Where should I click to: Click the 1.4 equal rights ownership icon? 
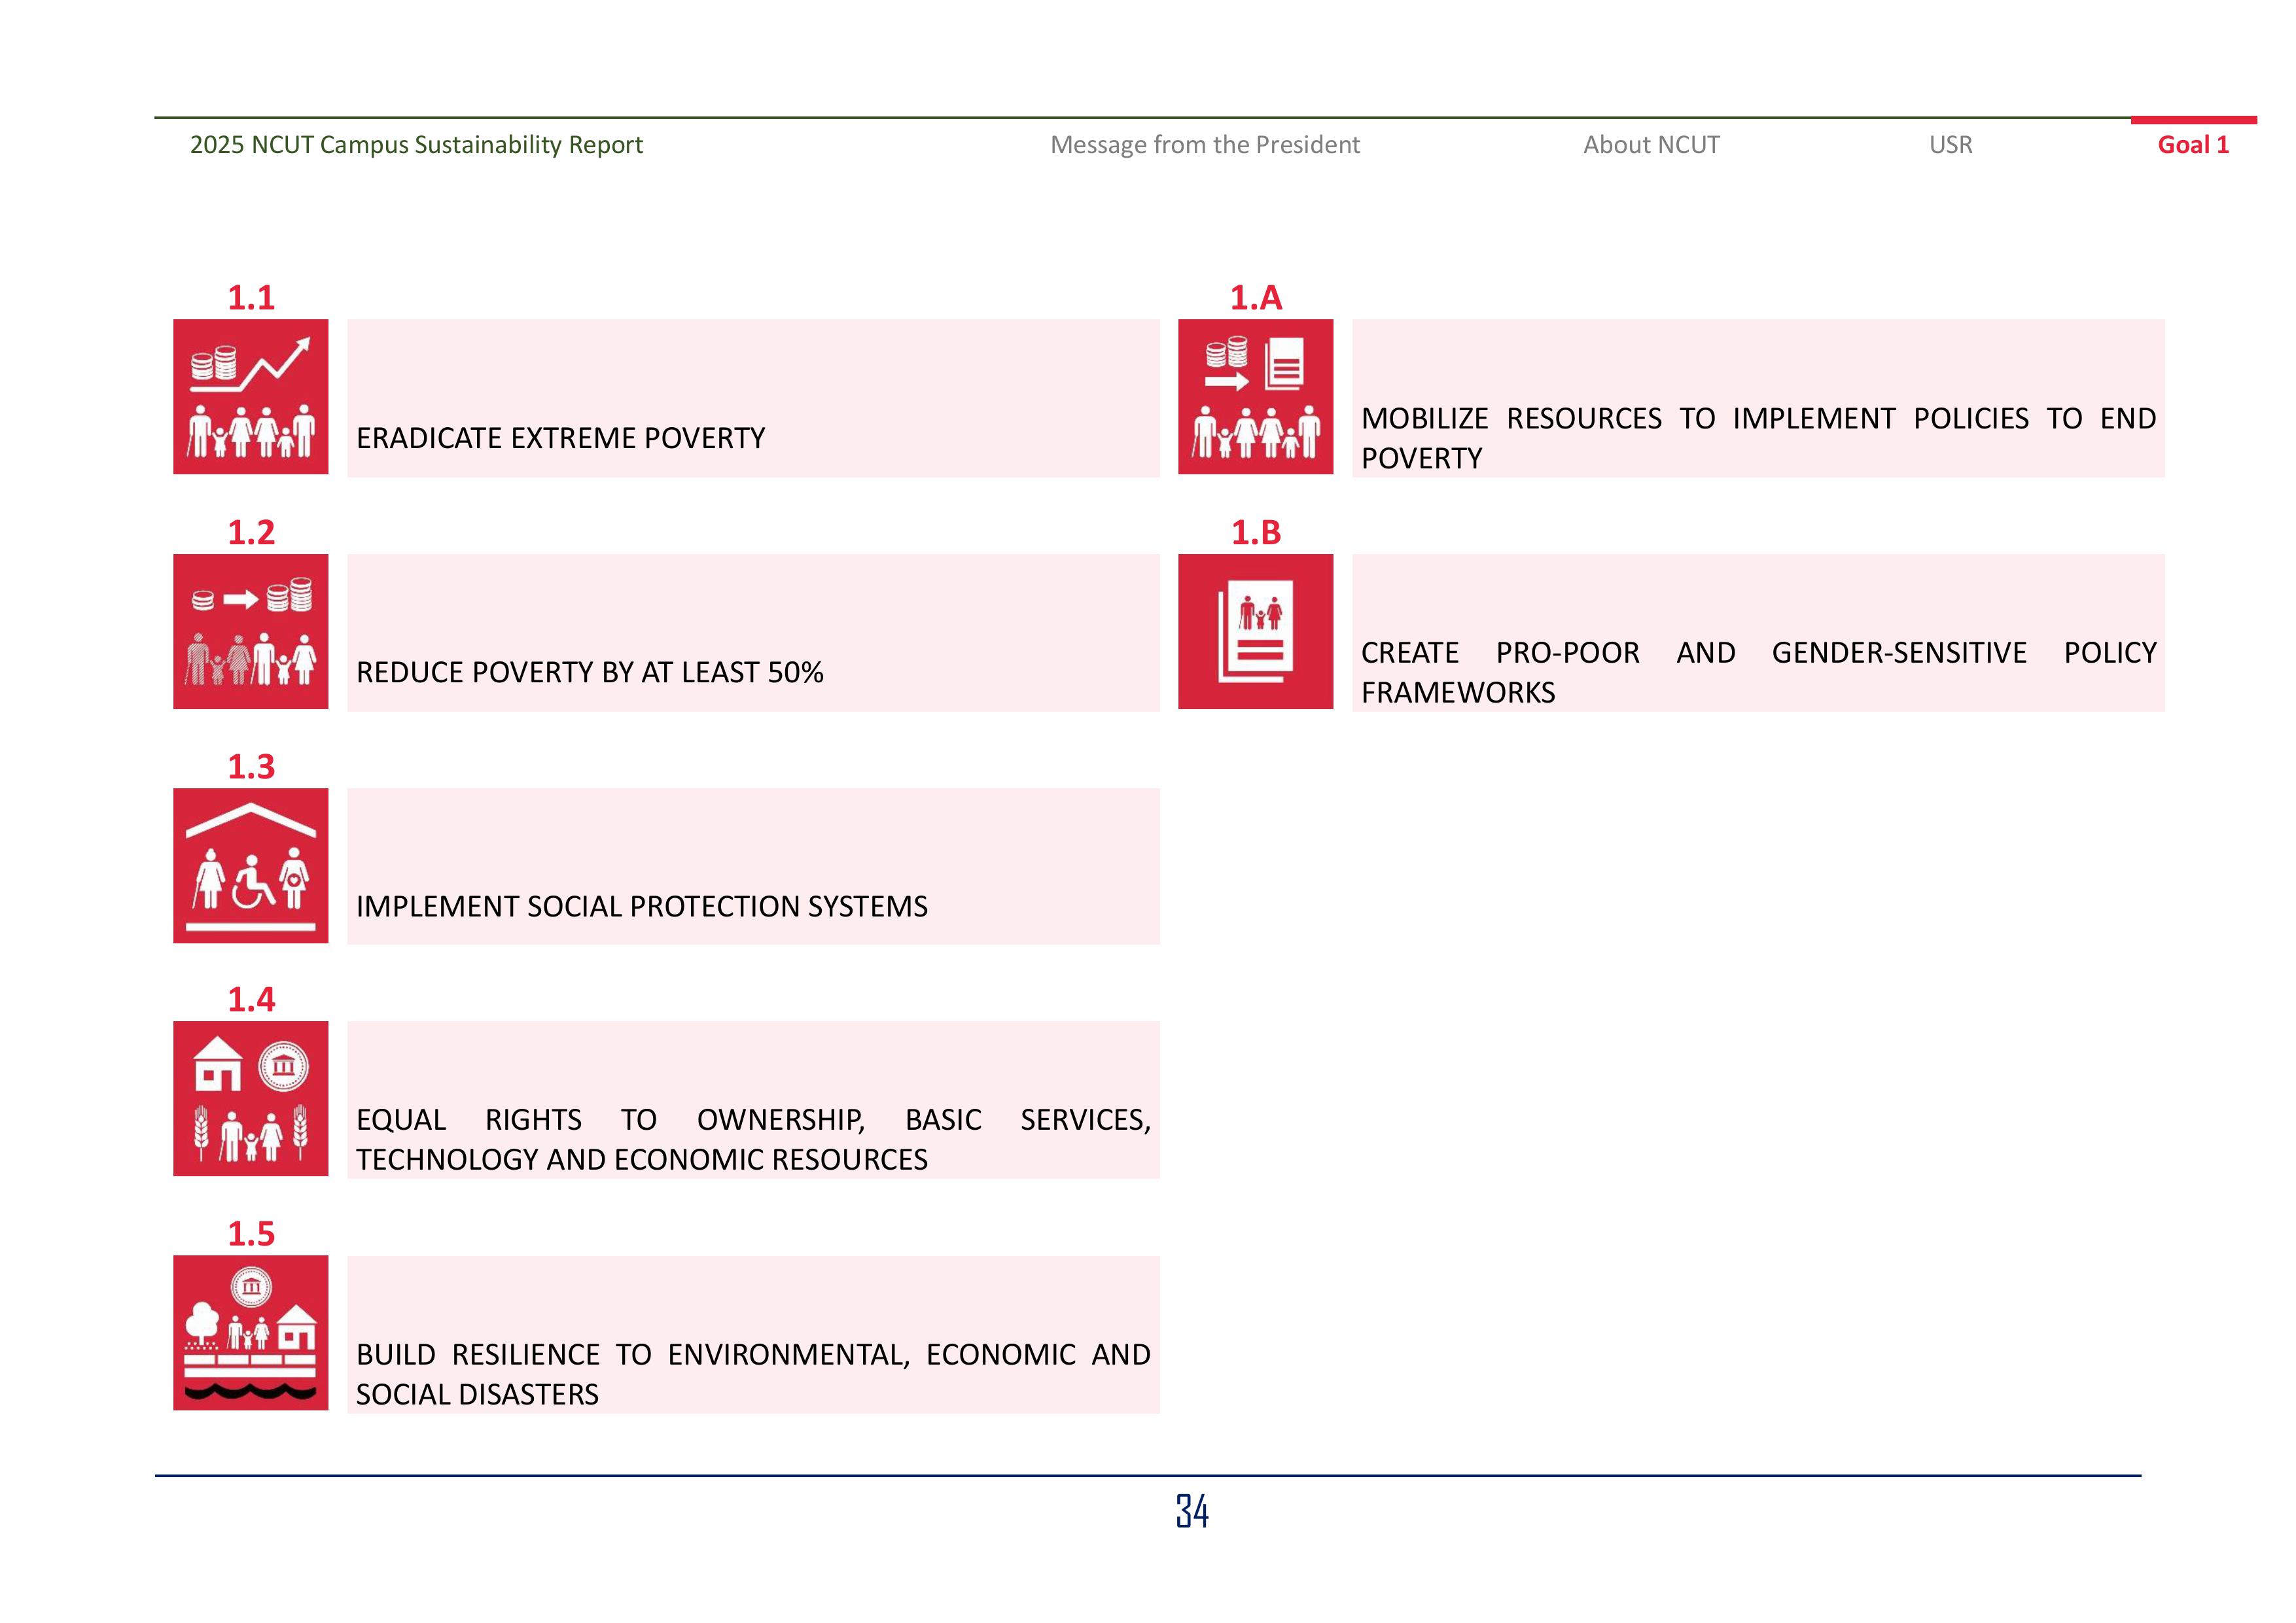tap(250, 1098)
